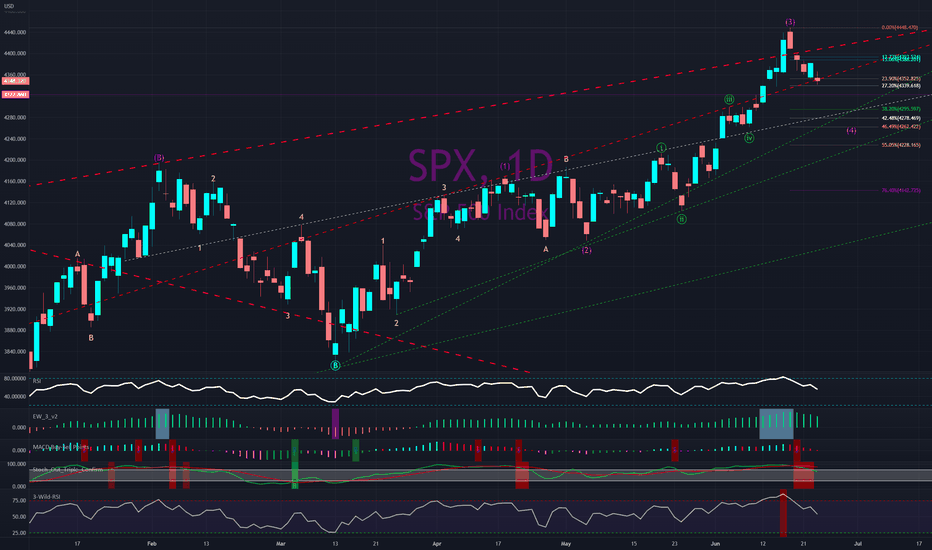Select the green circled iii wave label
Screen dimensions: 932x550
pyautogui.click(x=729, y=99)
